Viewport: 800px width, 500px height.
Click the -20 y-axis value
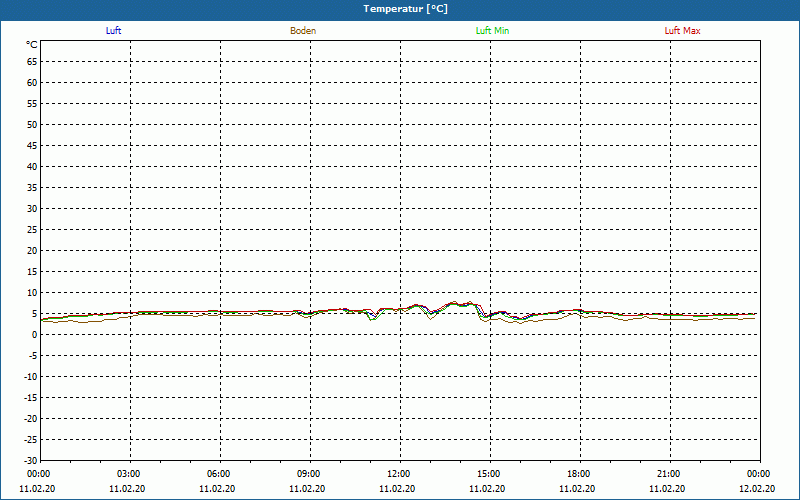(31, 418)
